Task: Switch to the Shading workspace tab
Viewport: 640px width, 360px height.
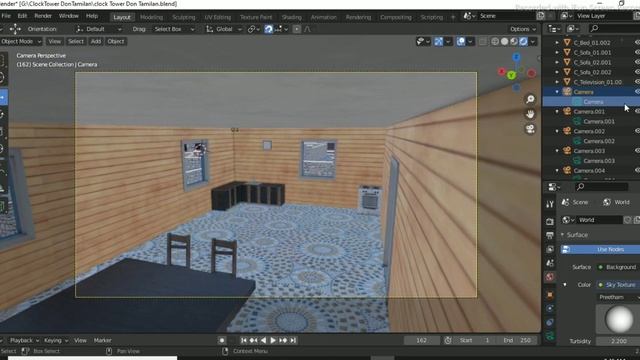Action: point(292,17)
